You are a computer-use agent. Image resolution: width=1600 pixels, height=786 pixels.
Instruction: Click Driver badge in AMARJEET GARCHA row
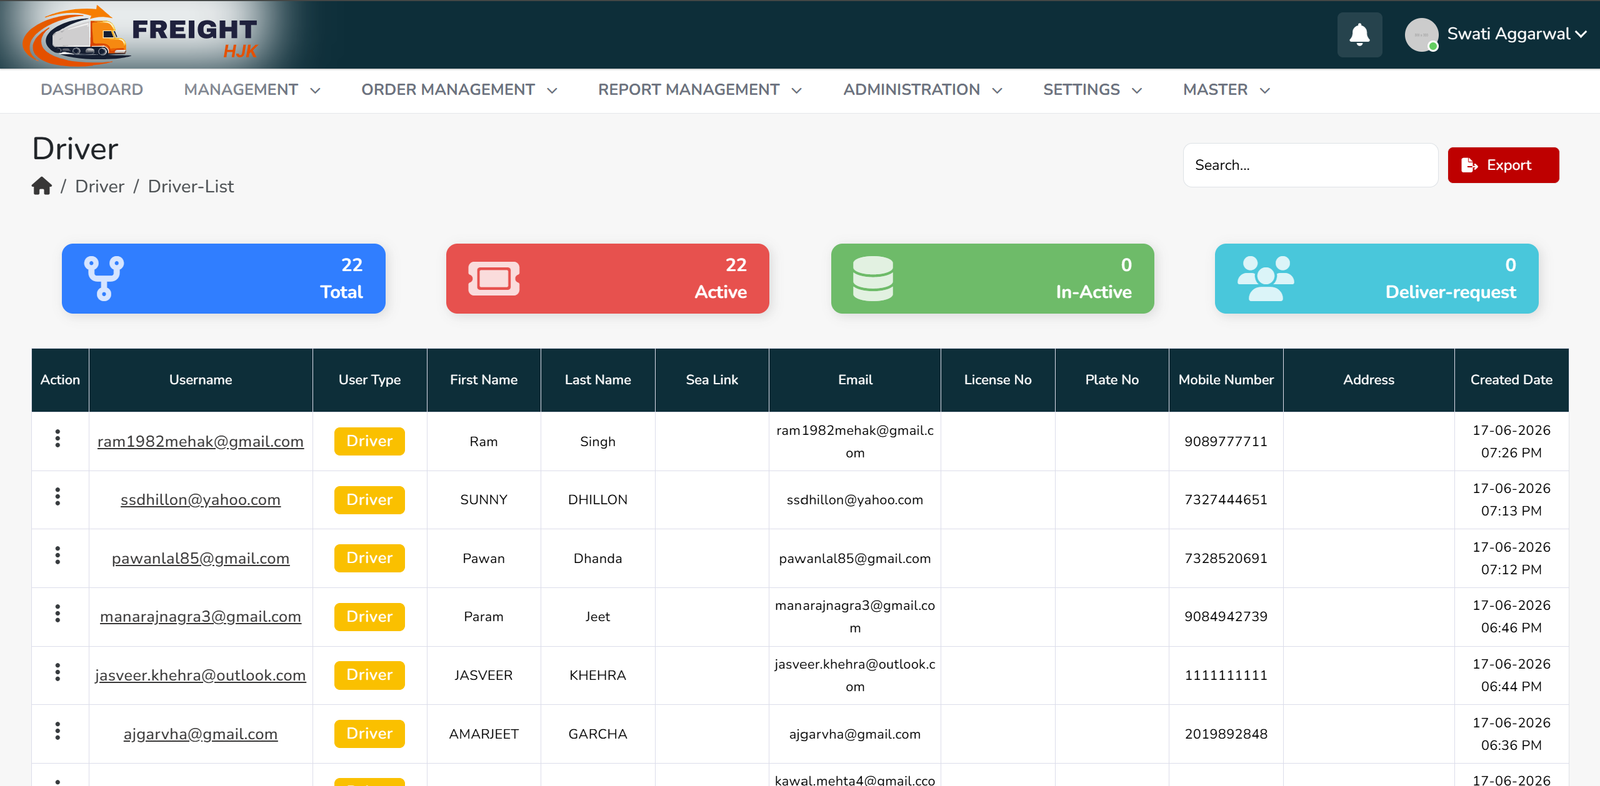[x=370, y=734]
